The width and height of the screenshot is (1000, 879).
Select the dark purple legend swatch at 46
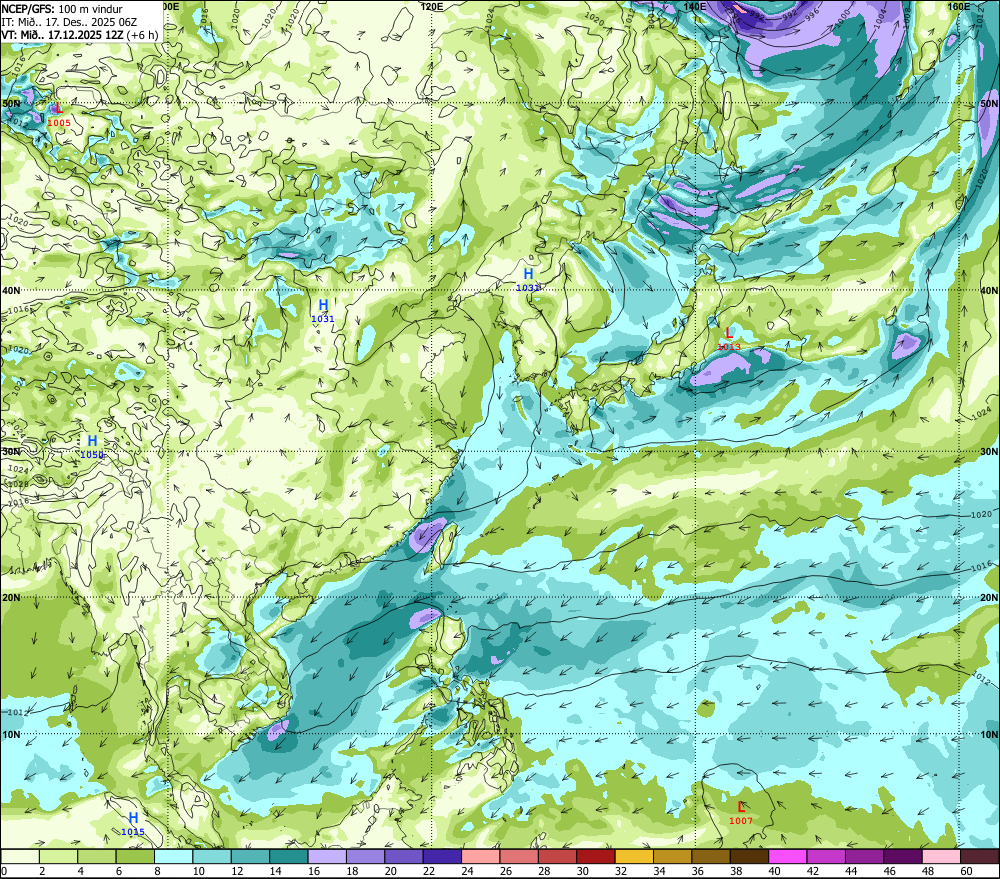point(903,856)
